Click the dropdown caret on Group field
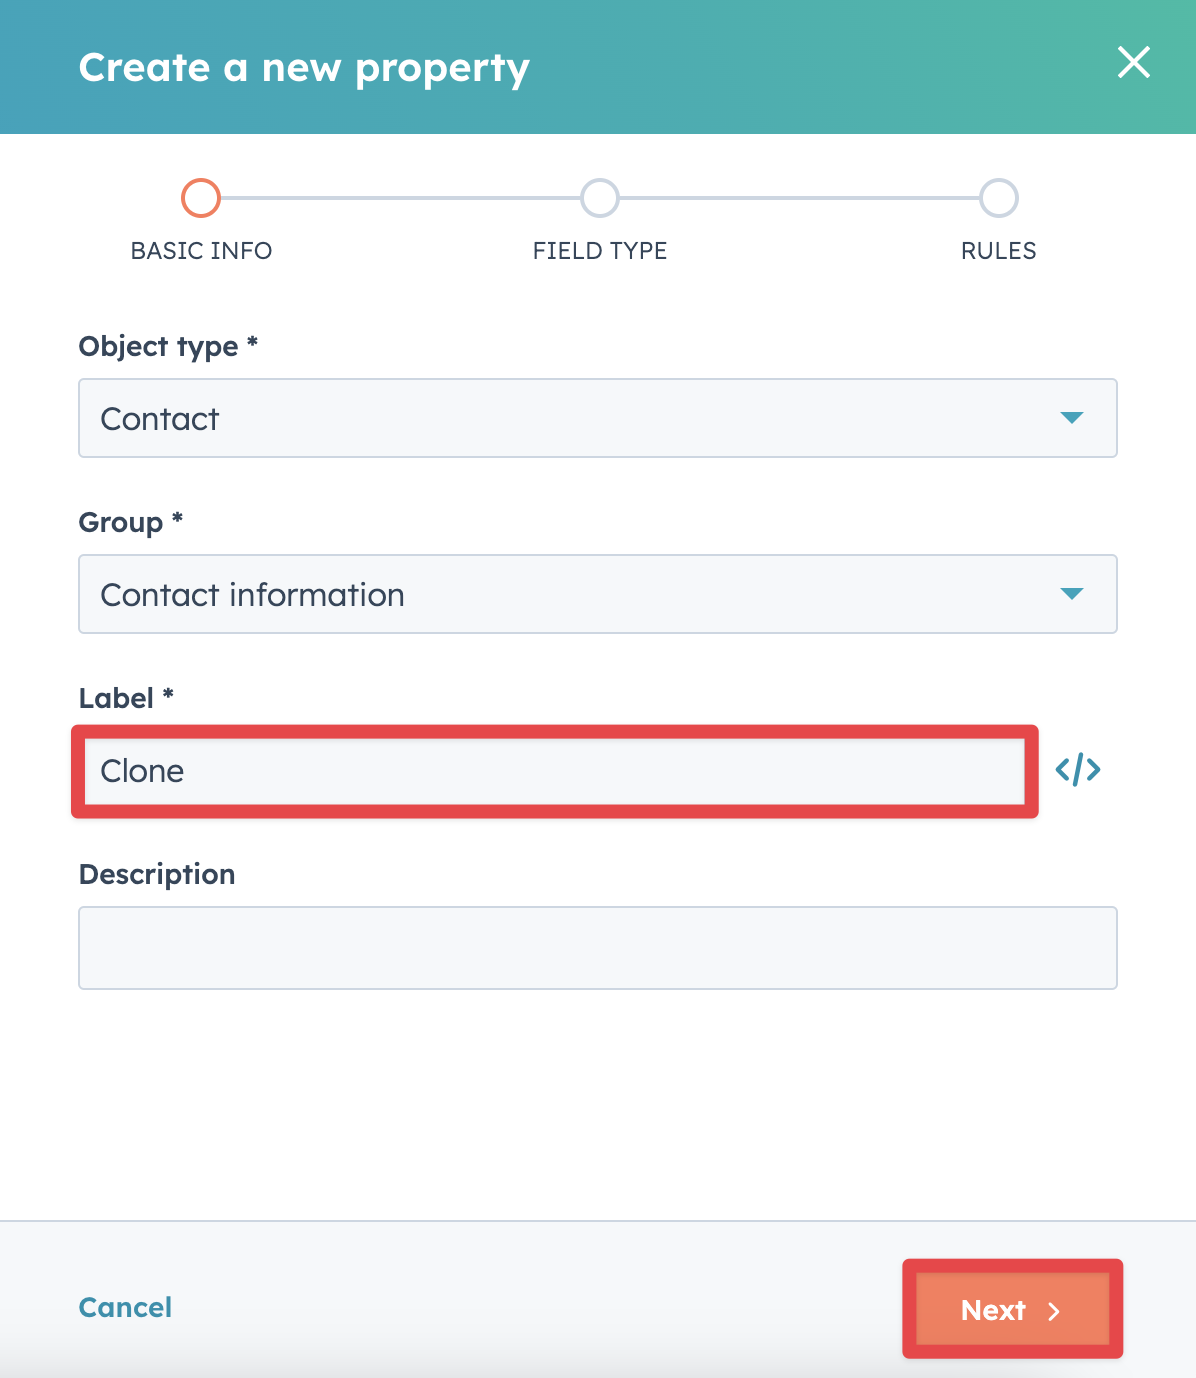 (x=1073, y=594)
